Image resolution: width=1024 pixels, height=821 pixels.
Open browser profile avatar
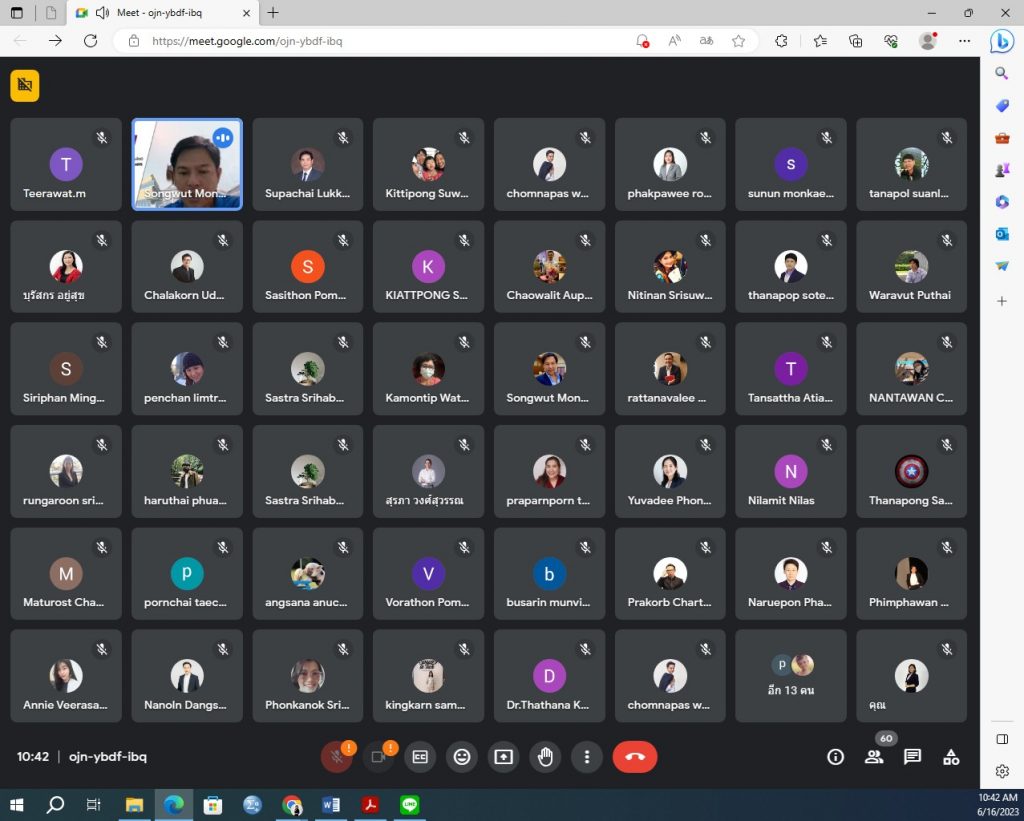(x=927, y=41)
